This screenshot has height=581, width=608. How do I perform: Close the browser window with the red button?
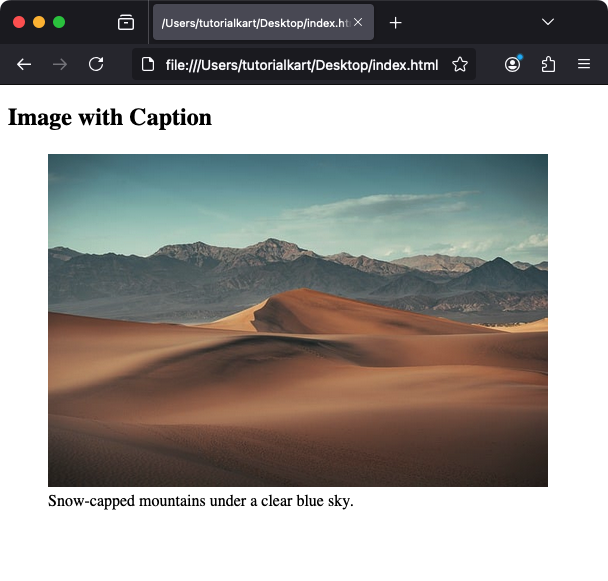point(19,22)
